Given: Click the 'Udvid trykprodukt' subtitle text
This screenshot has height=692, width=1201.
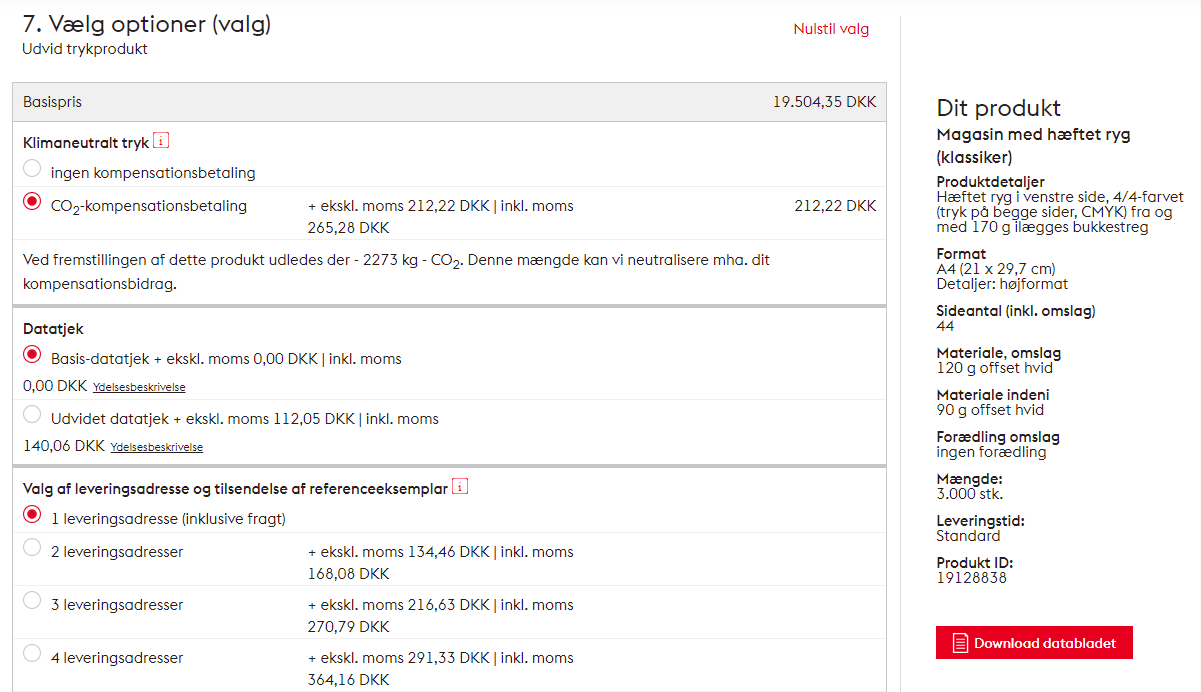Looking at the screenshot, I should click(85, 49).
